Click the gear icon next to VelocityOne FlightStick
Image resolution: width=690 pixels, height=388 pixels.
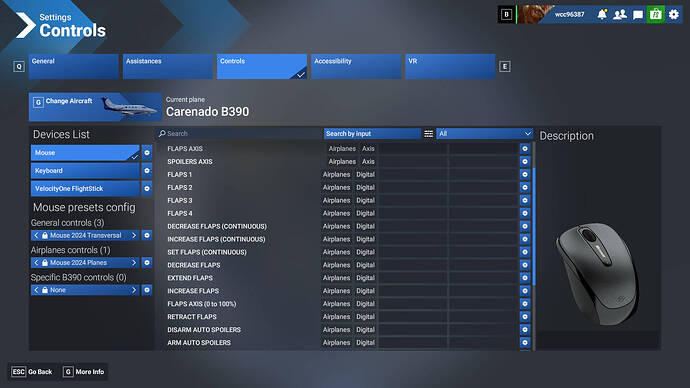point(147,189)
